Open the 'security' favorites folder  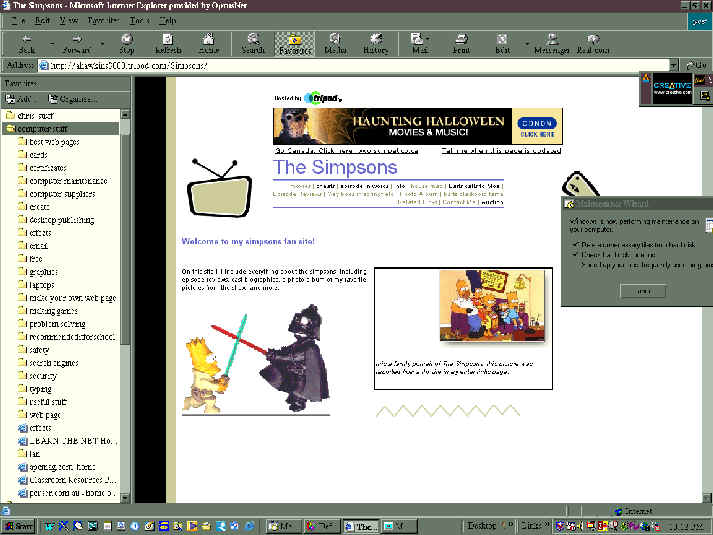(38, 376)
